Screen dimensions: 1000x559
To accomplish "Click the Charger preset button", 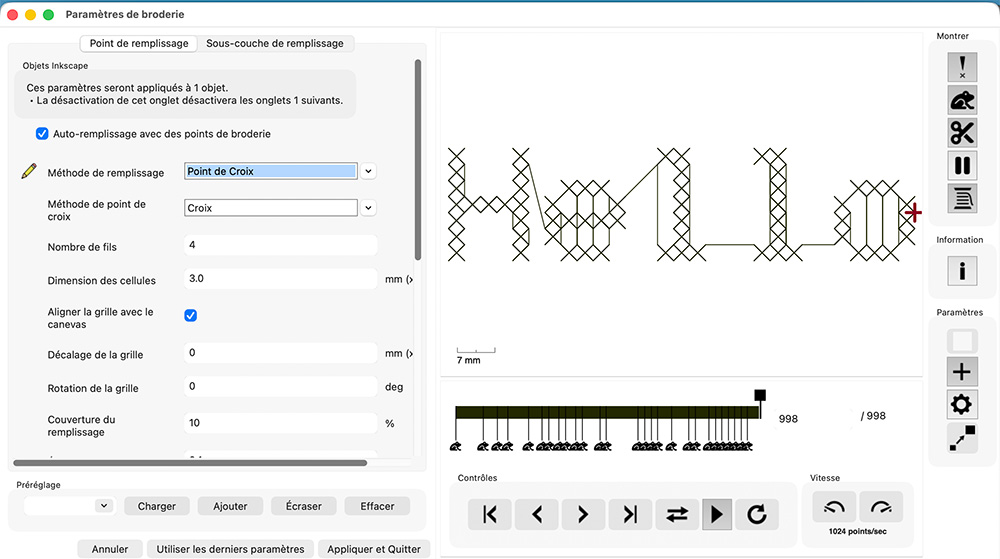I will [157, 506].
